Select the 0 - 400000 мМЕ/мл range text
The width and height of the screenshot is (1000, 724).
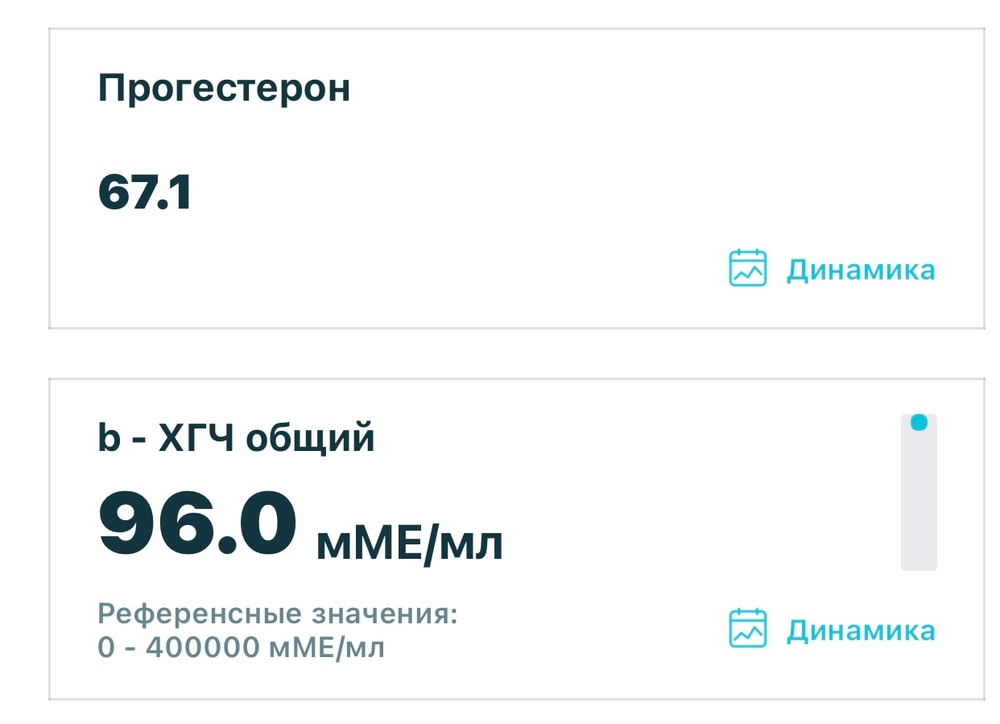point(241,647)
